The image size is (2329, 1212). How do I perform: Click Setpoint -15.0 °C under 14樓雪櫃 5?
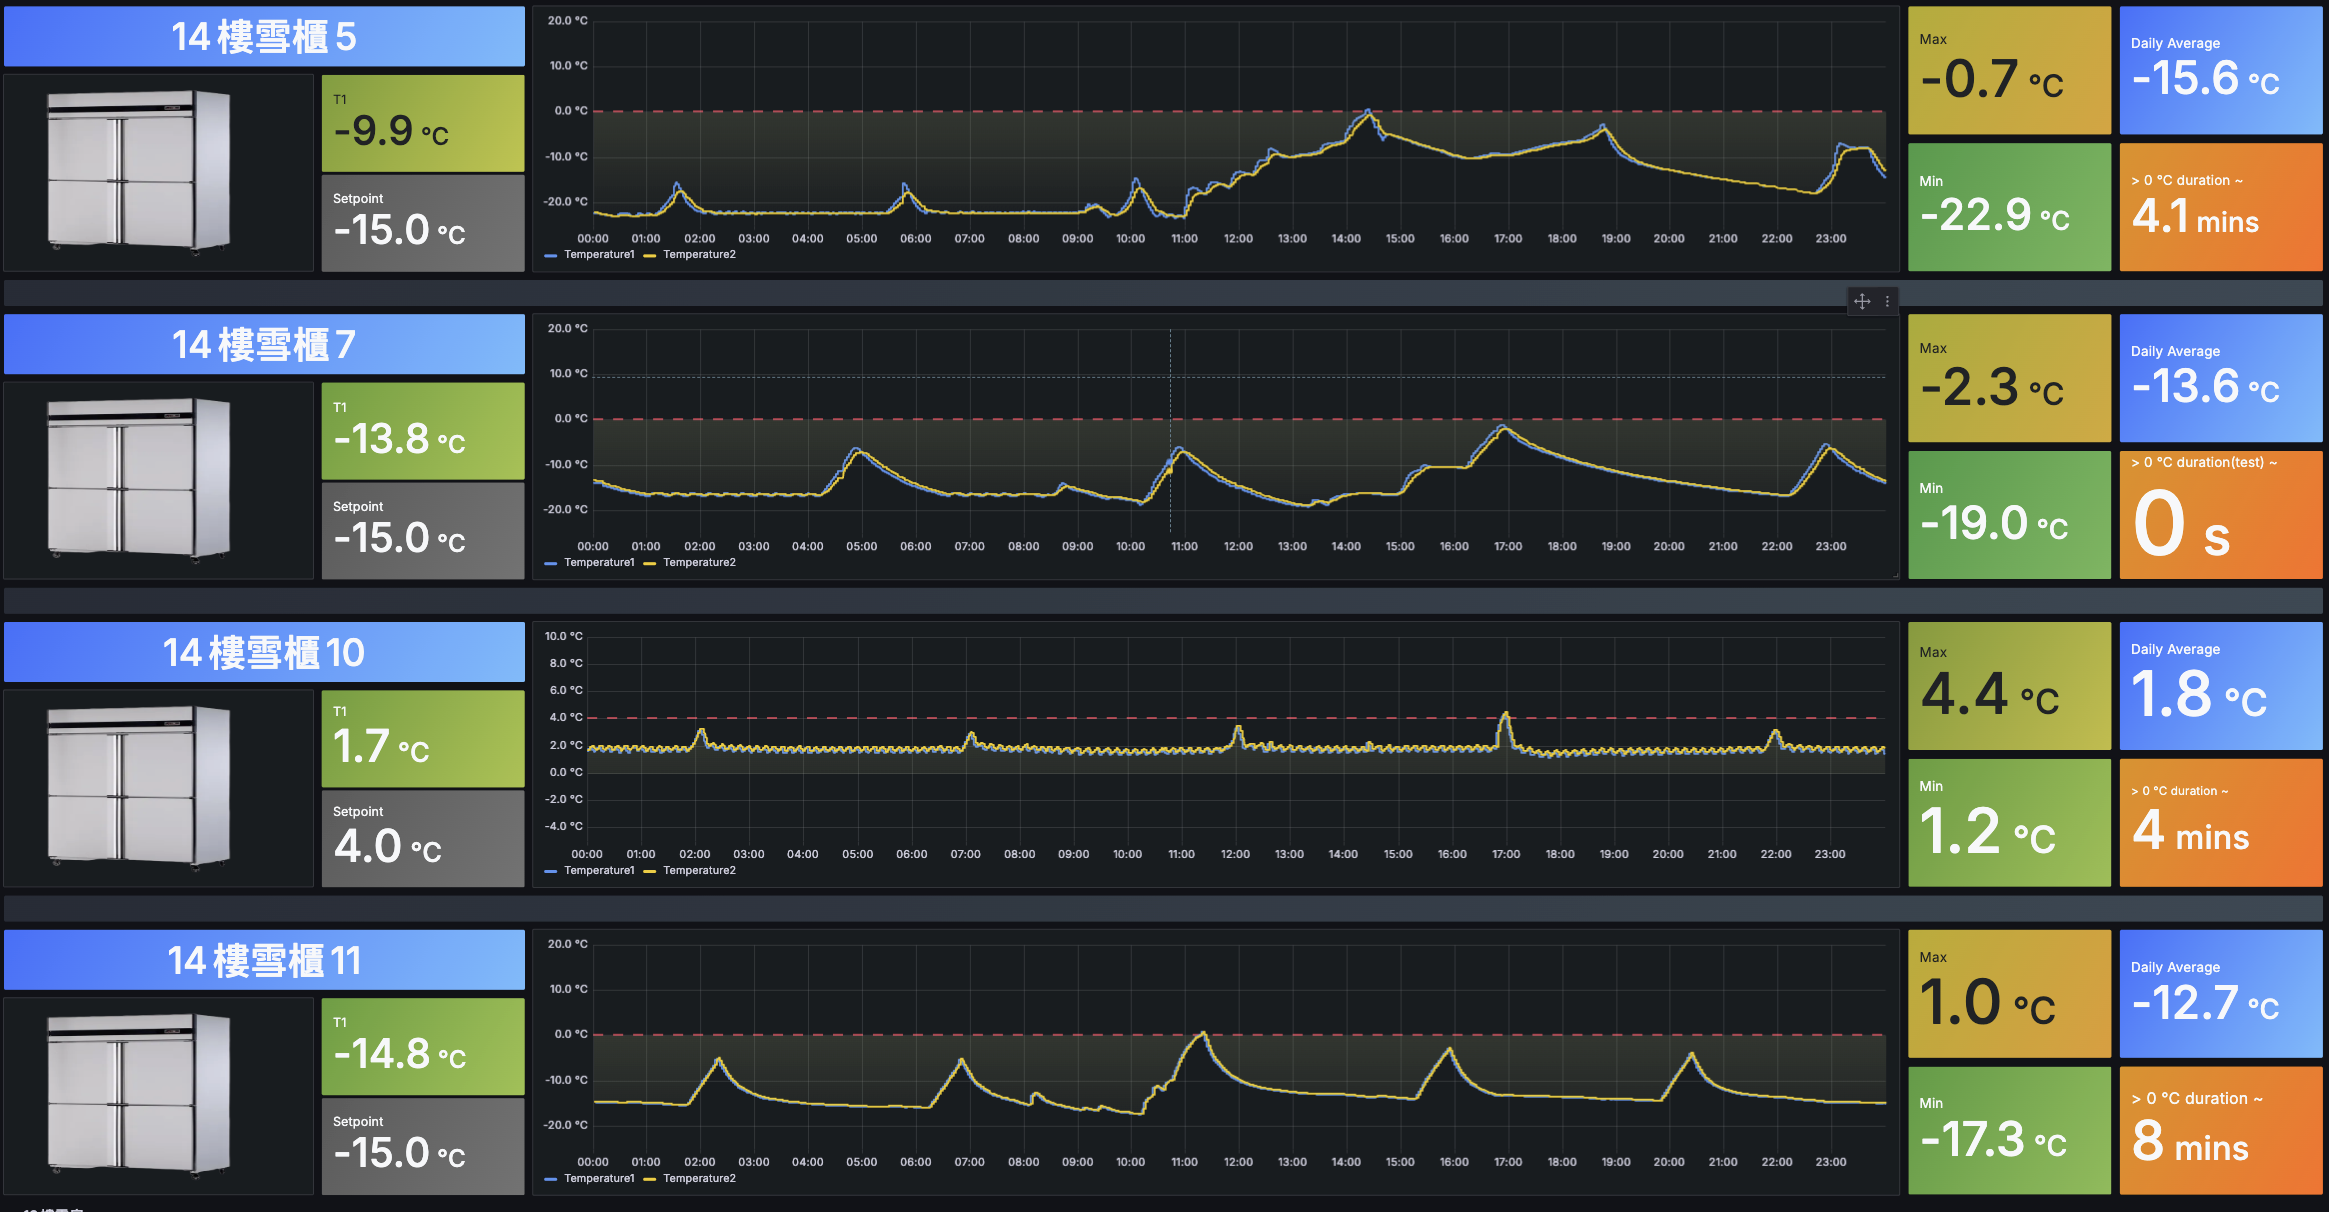click(x=423, y=223)
